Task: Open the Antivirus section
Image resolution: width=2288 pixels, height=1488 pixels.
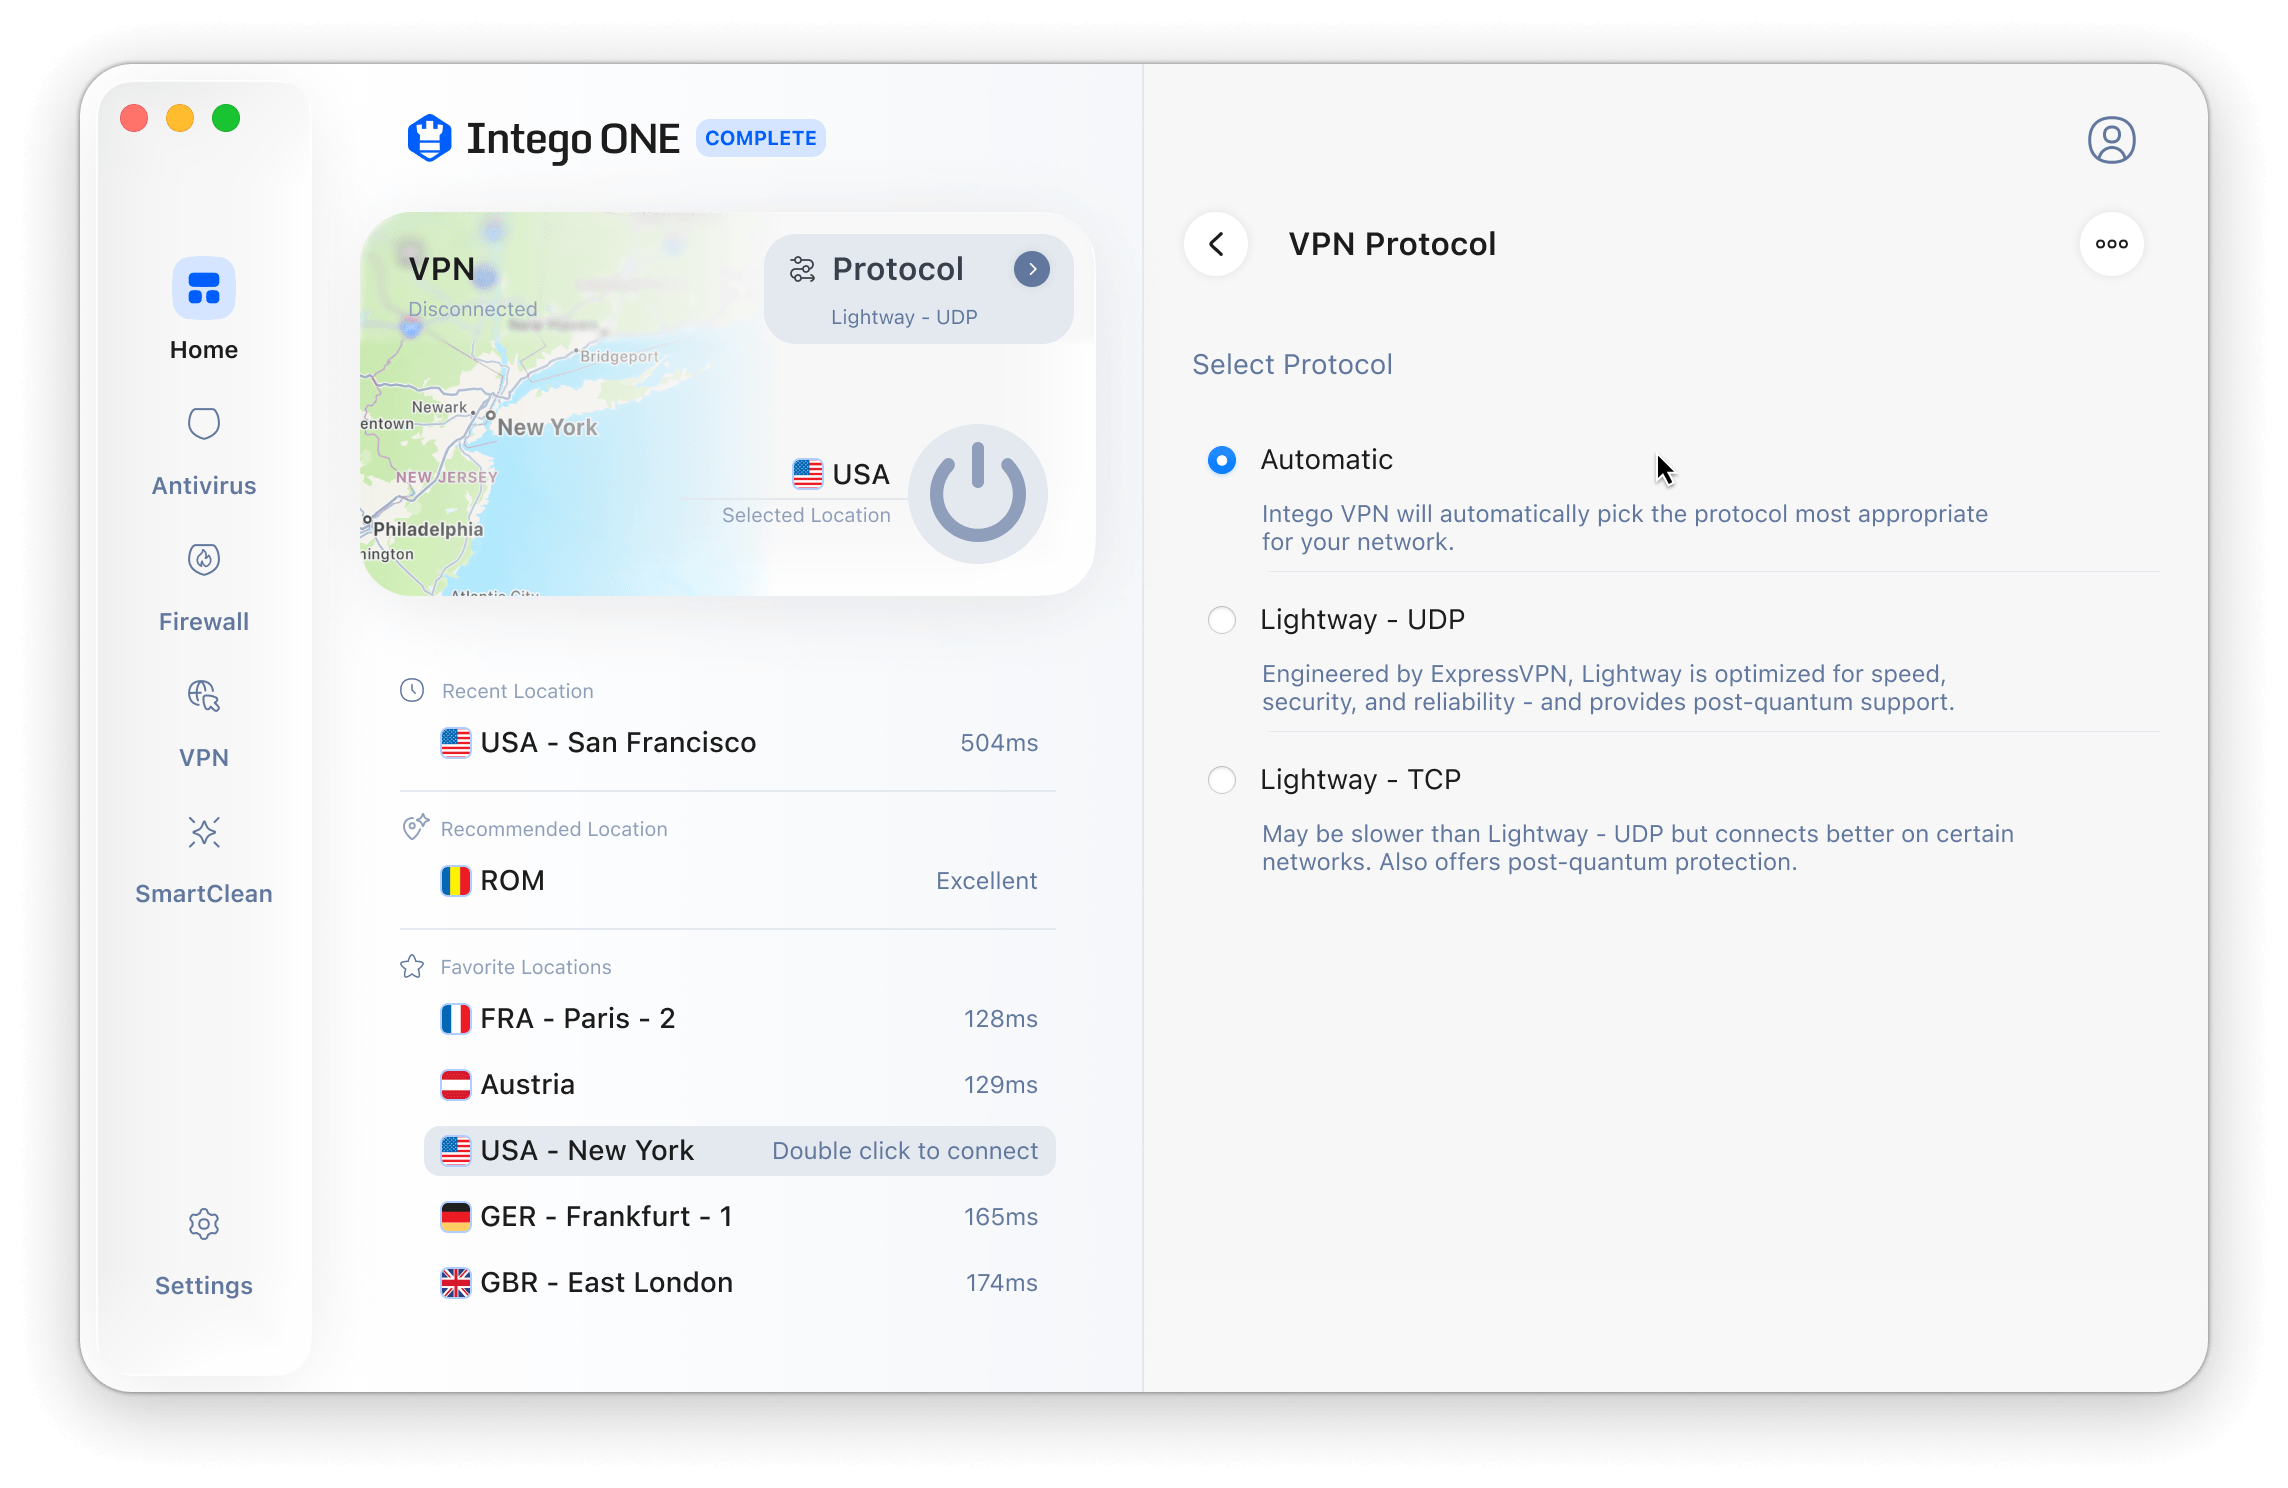Action: (x=203, y=424)
